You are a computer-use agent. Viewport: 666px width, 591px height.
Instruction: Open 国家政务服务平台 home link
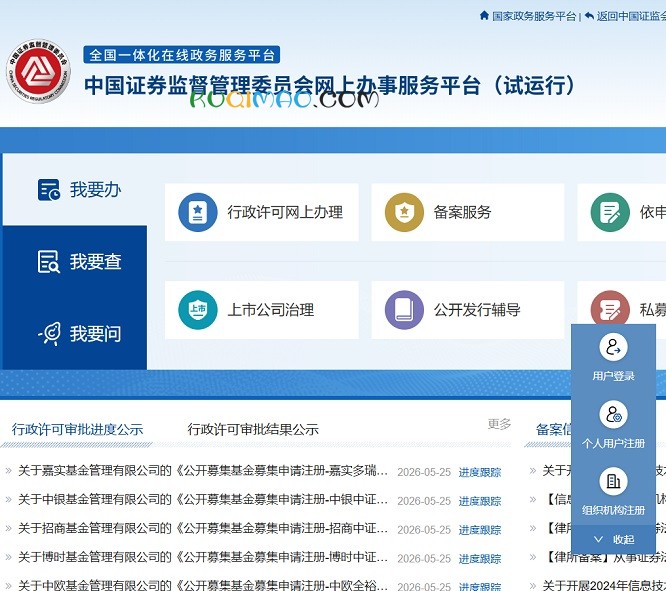coord(533,16)
